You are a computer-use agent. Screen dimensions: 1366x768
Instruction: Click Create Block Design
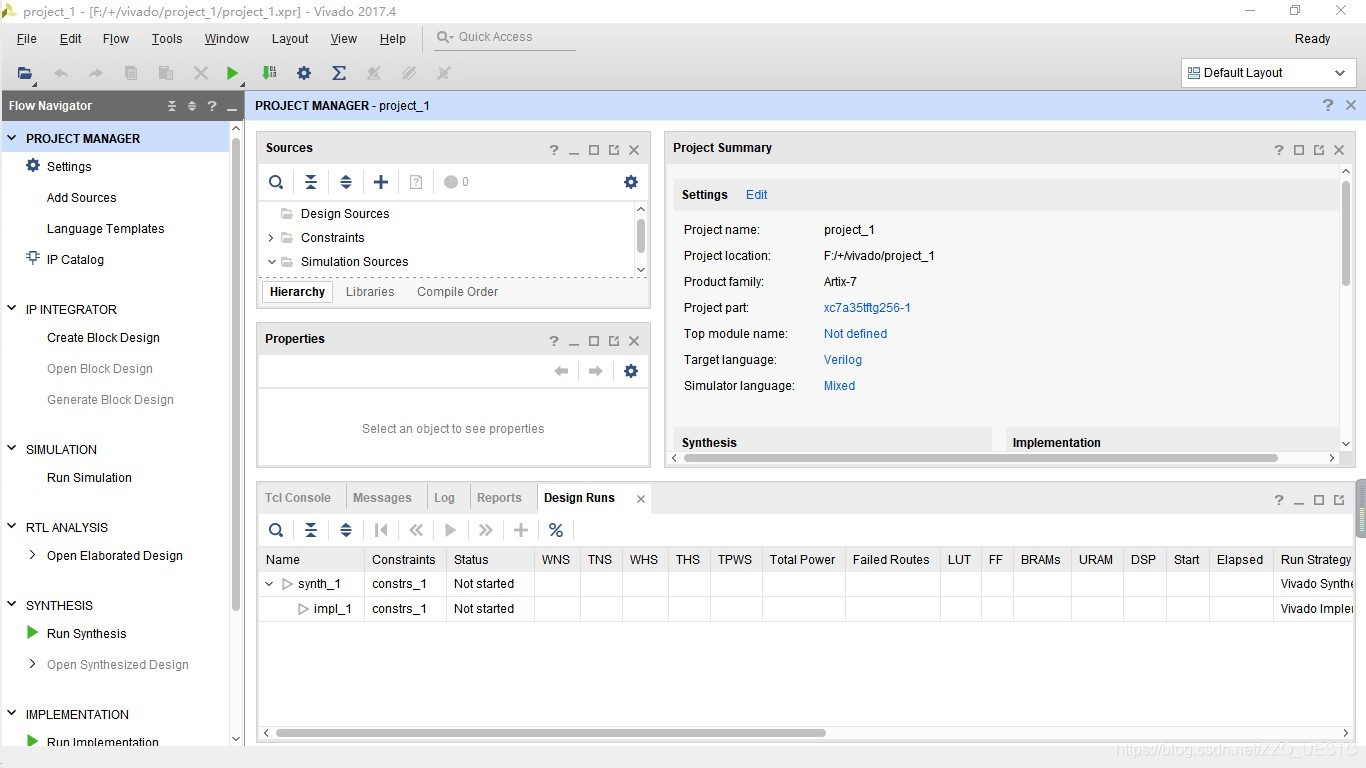(103, 338)
